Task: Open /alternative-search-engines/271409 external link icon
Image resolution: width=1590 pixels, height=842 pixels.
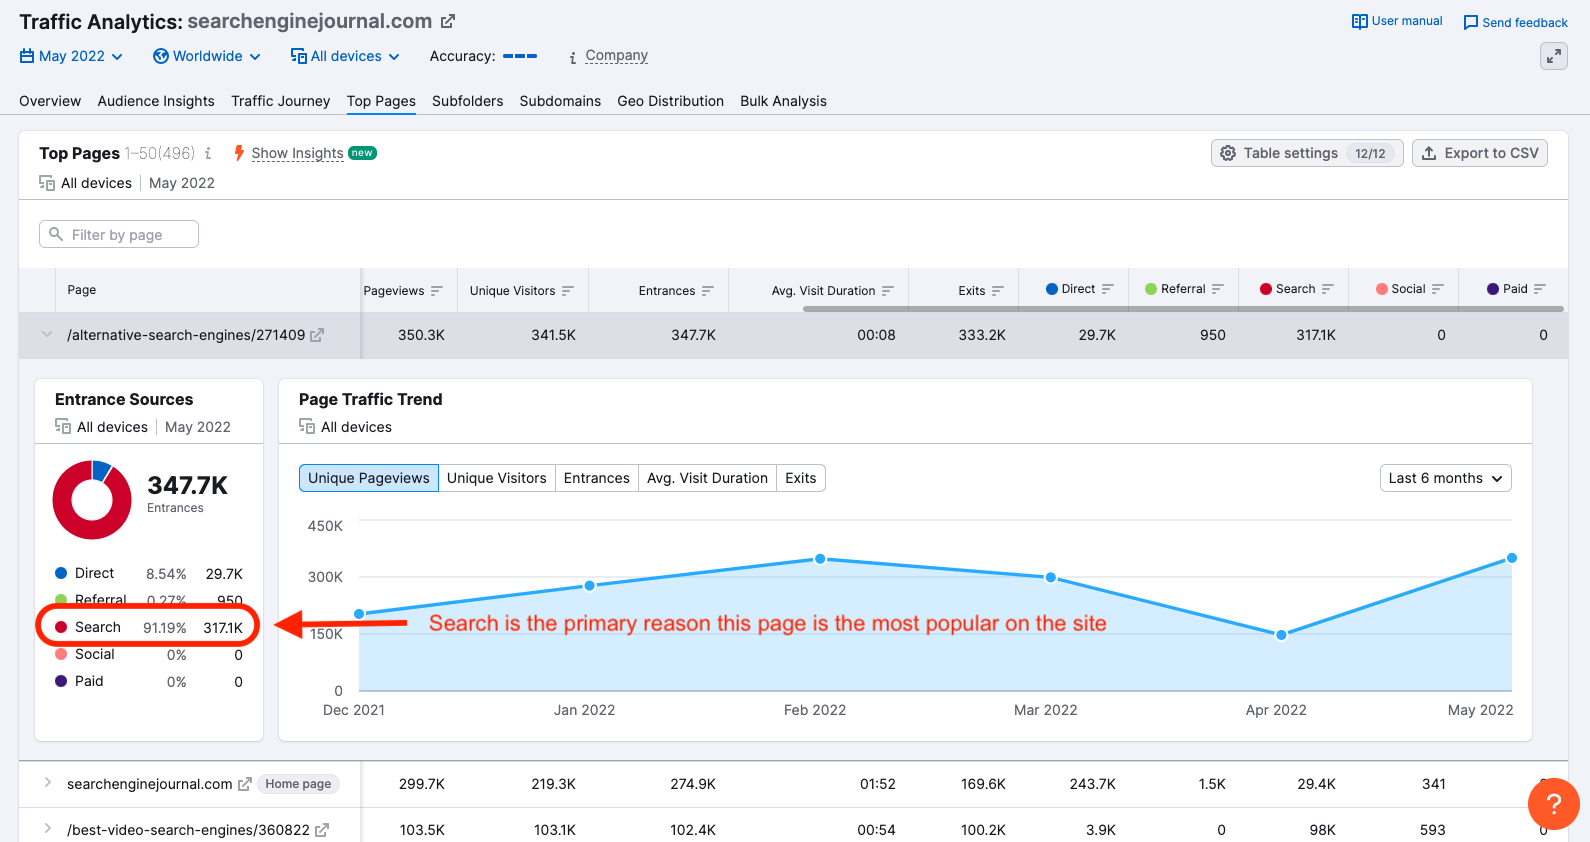Action: 317,335
